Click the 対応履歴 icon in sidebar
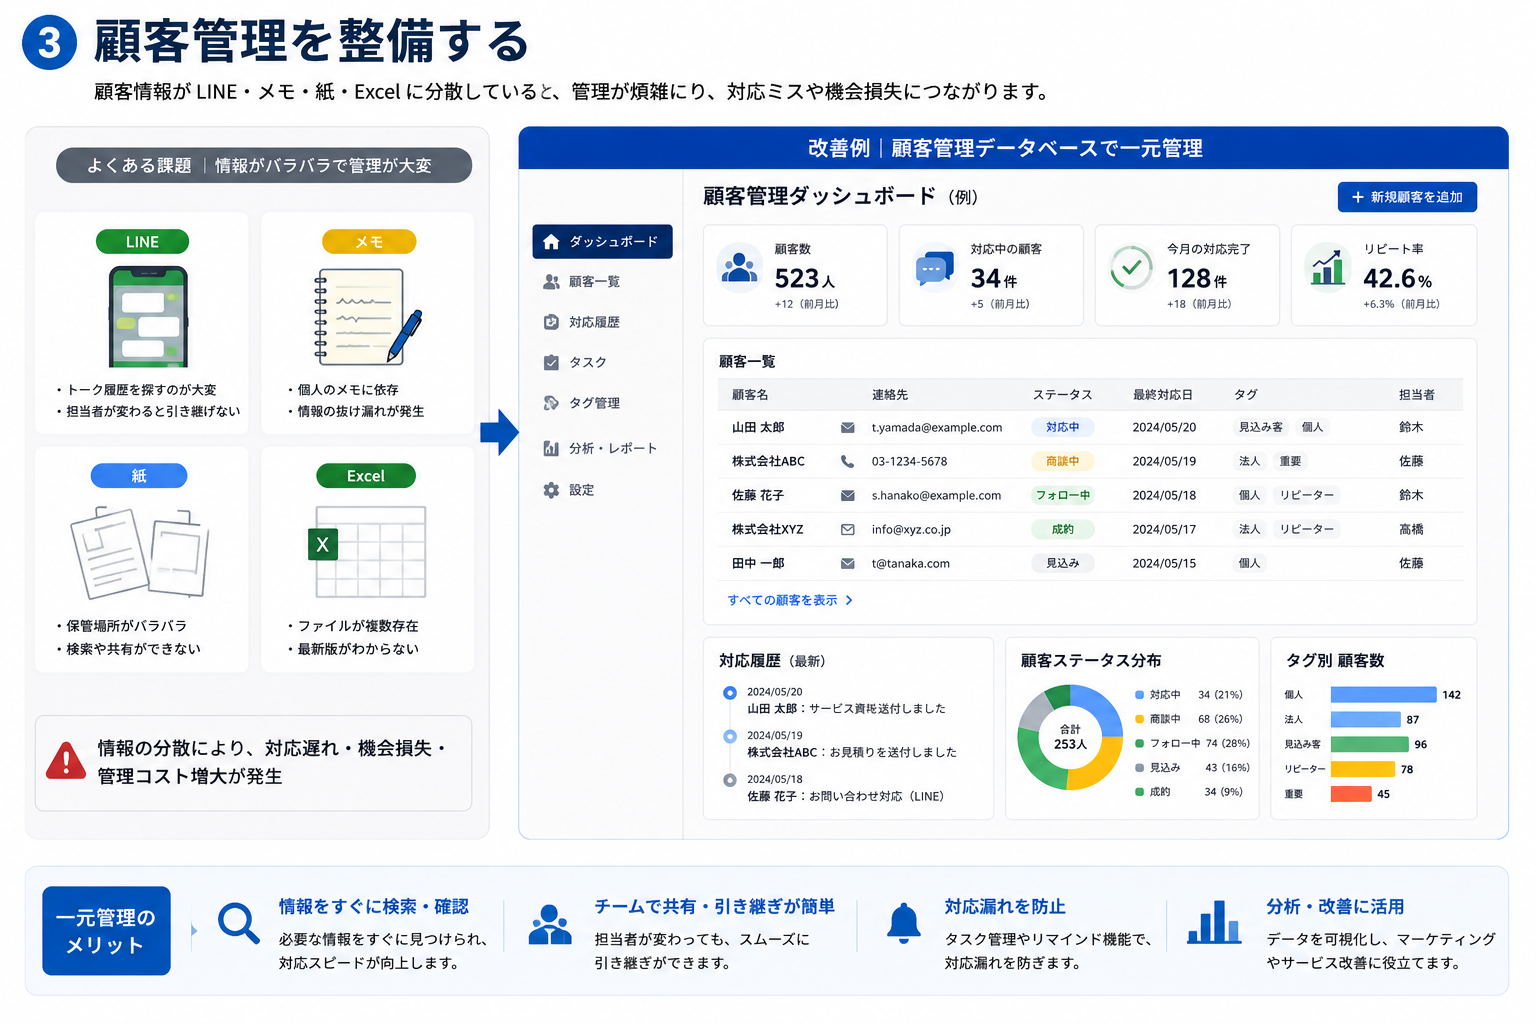 pyautogui.click(x=551, y=322)
